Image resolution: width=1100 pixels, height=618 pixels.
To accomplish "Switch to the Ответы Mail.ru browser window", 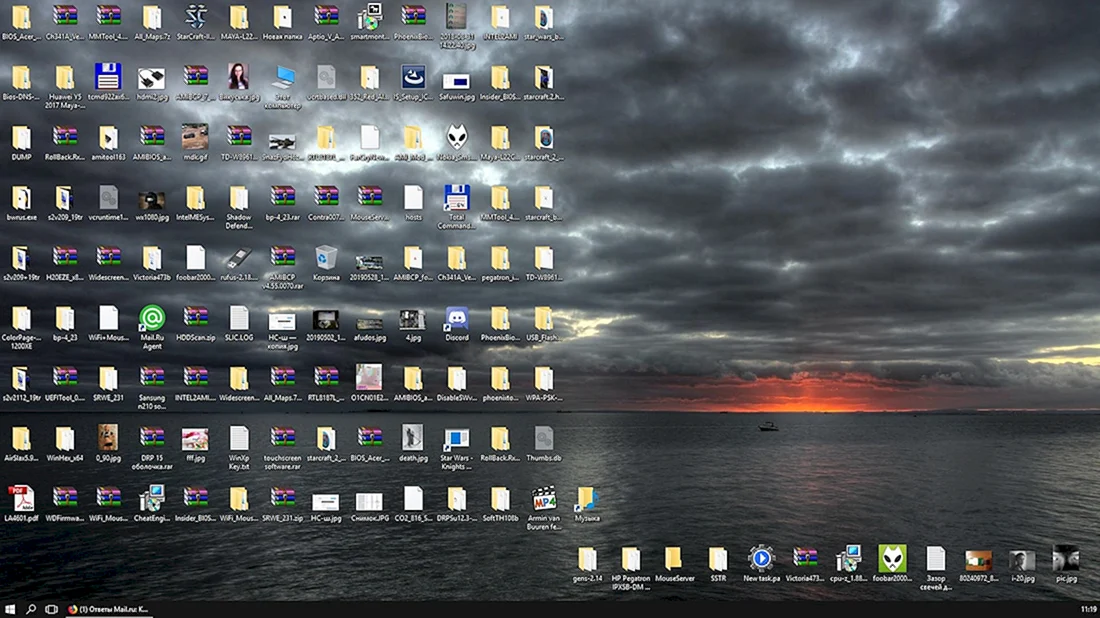I will click(108, 610).
